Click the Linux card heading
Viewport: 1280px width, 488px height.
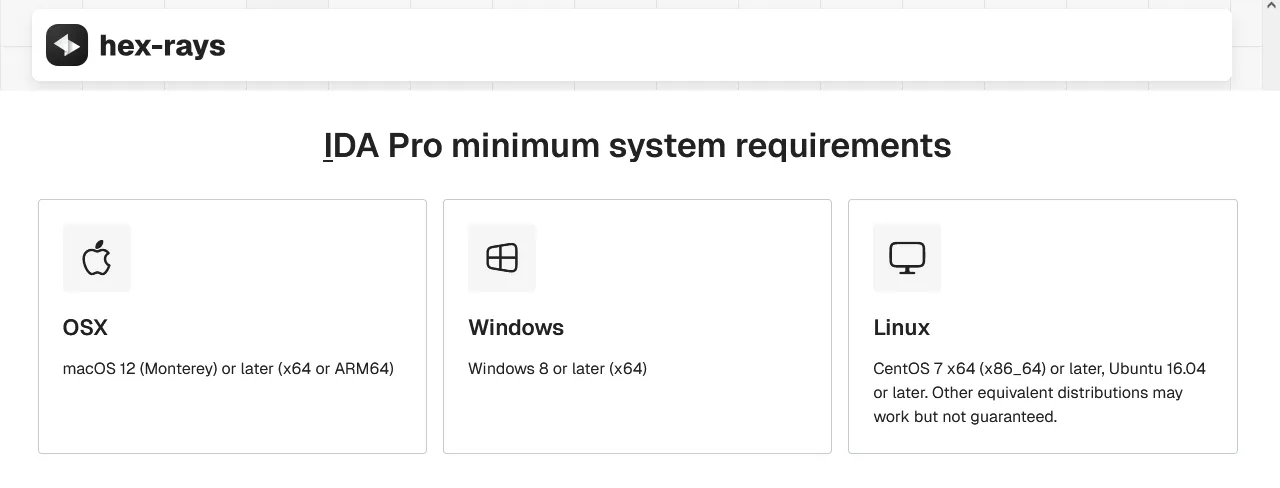point(901,328)
